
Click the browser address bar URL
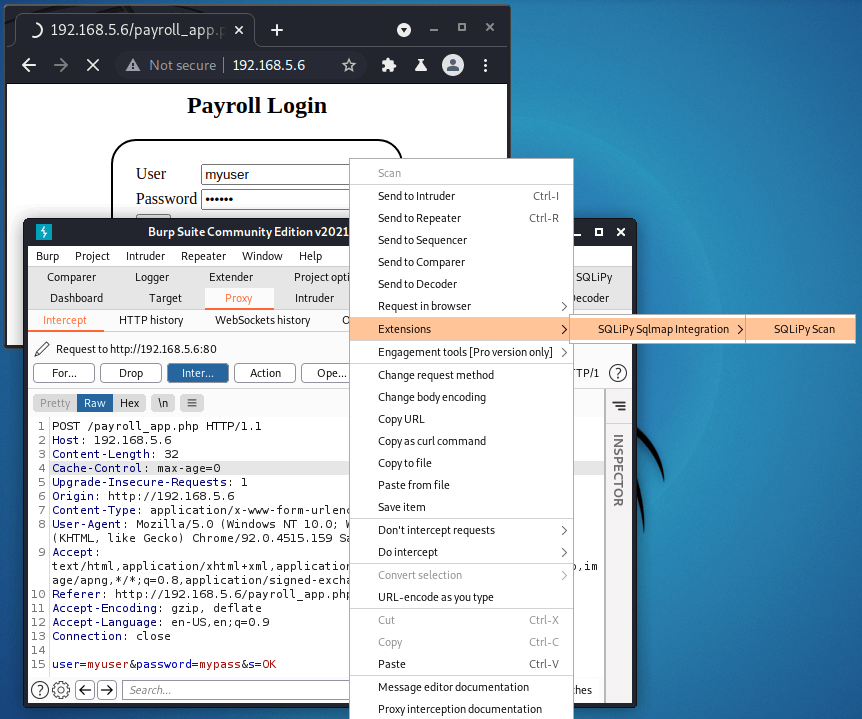[x=269, y=65]
